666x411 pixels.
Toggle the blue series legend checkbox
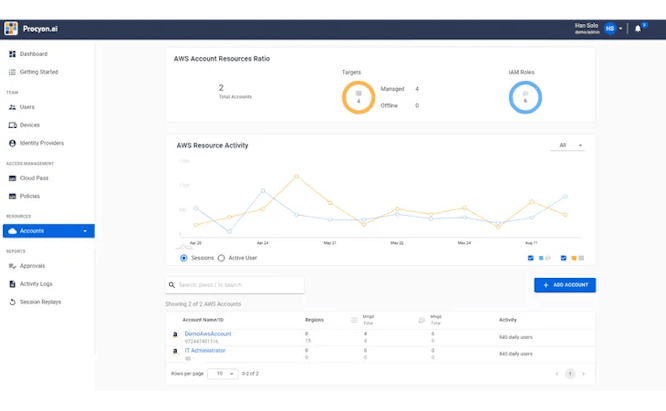[x=531, y=258]
